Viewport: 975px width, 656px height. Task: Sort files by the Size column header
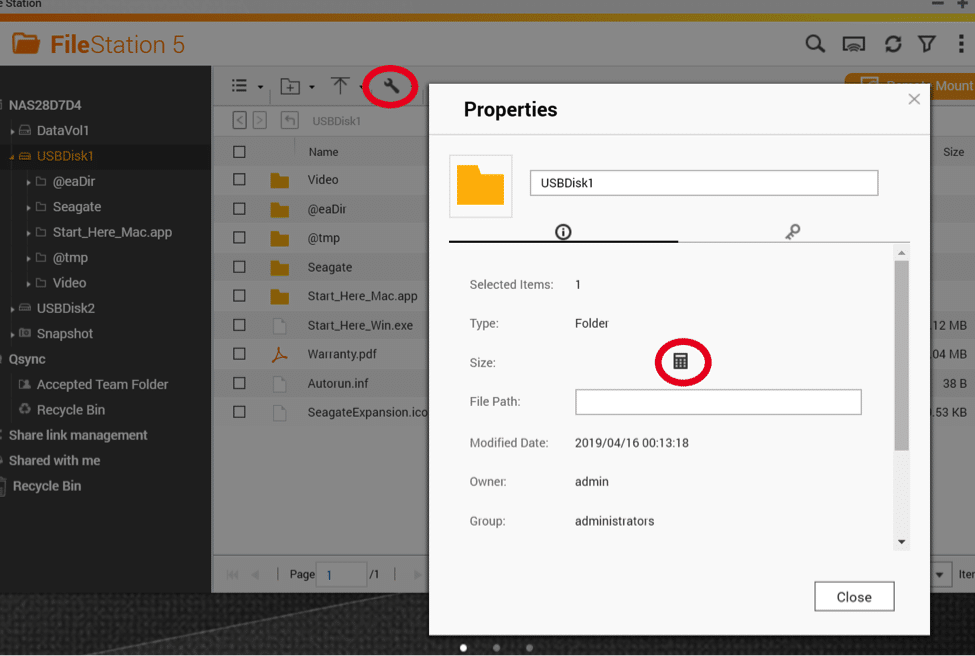click(953, 152)
